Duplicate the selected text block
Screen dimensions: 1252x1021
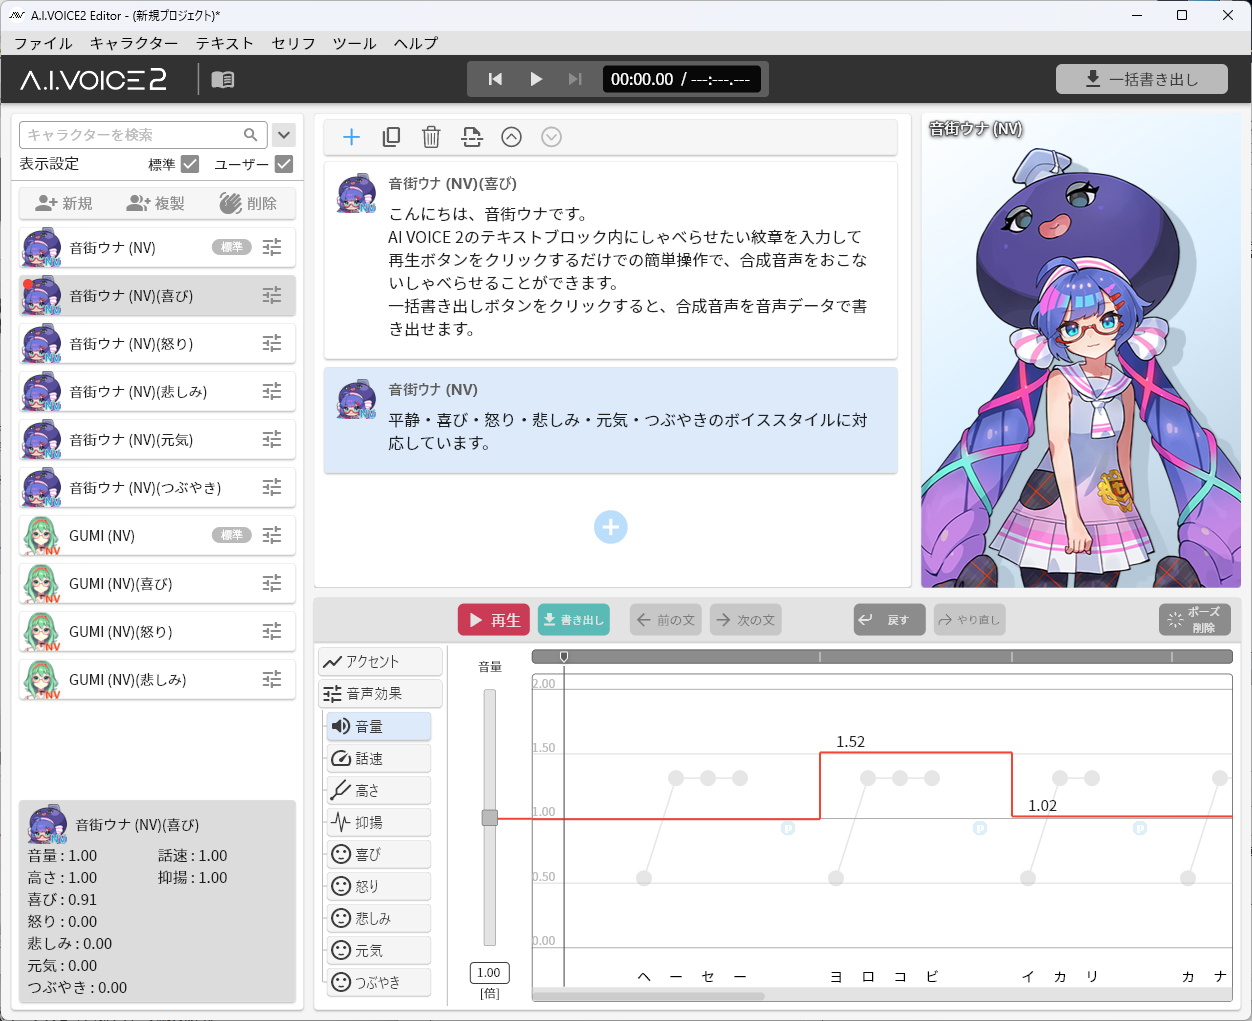(x=391, y=137)
